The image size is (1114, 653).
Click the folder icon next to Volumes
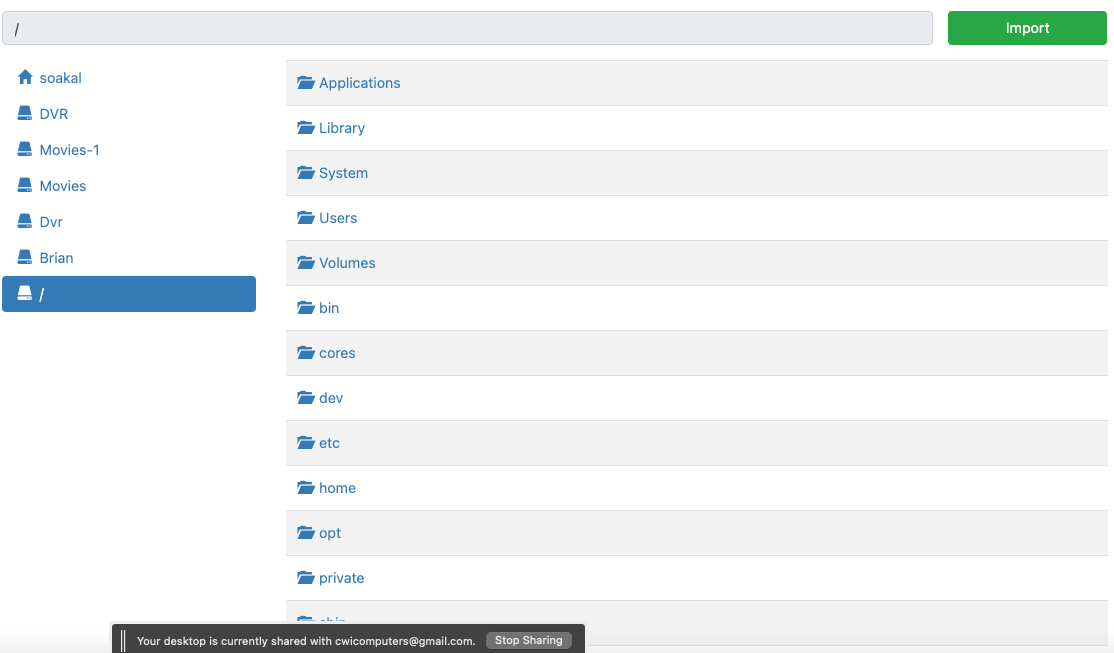(x=306, y=263)
